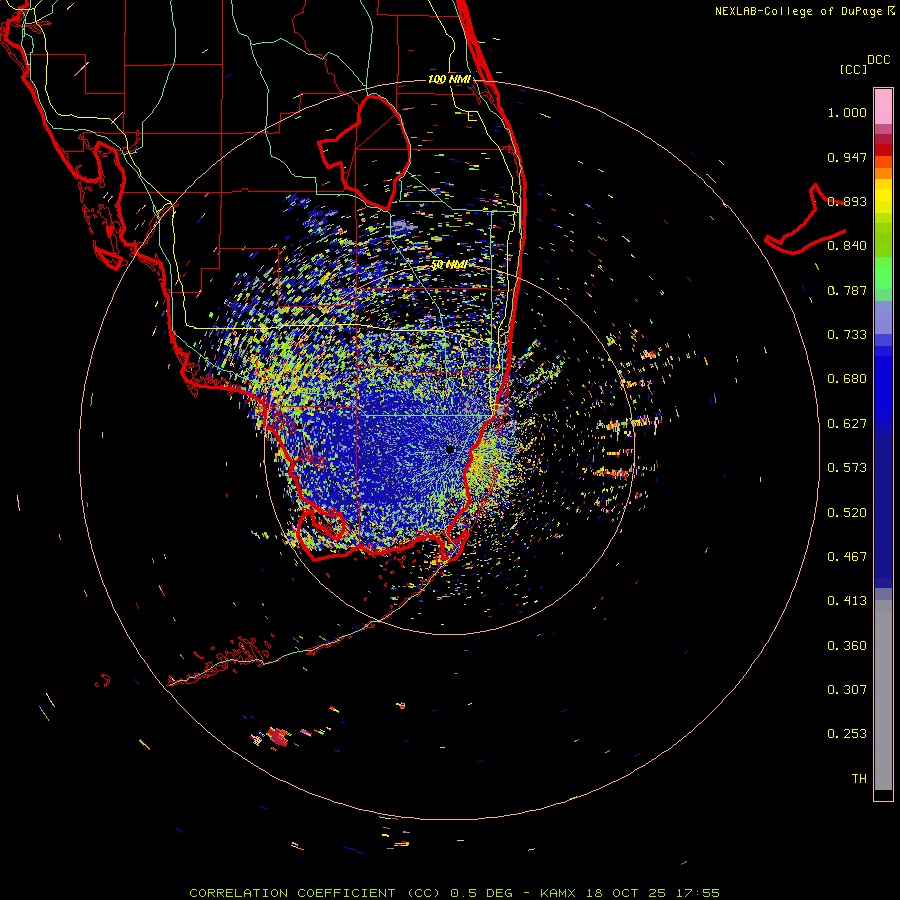This screenshot has width=900, height=900.
Task: Pick the light pink color bar segment
Action: tap(883, 107)
